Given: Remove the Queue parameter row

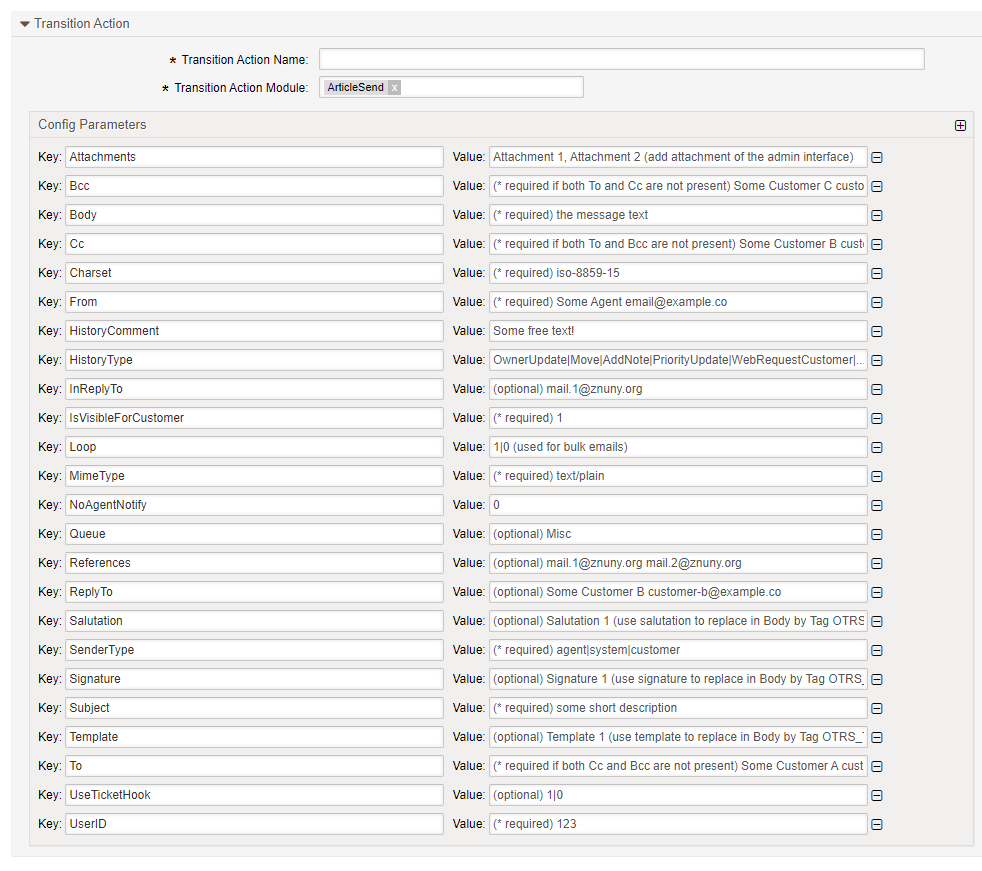Looking at the screenshot, I should click(877, 534).
